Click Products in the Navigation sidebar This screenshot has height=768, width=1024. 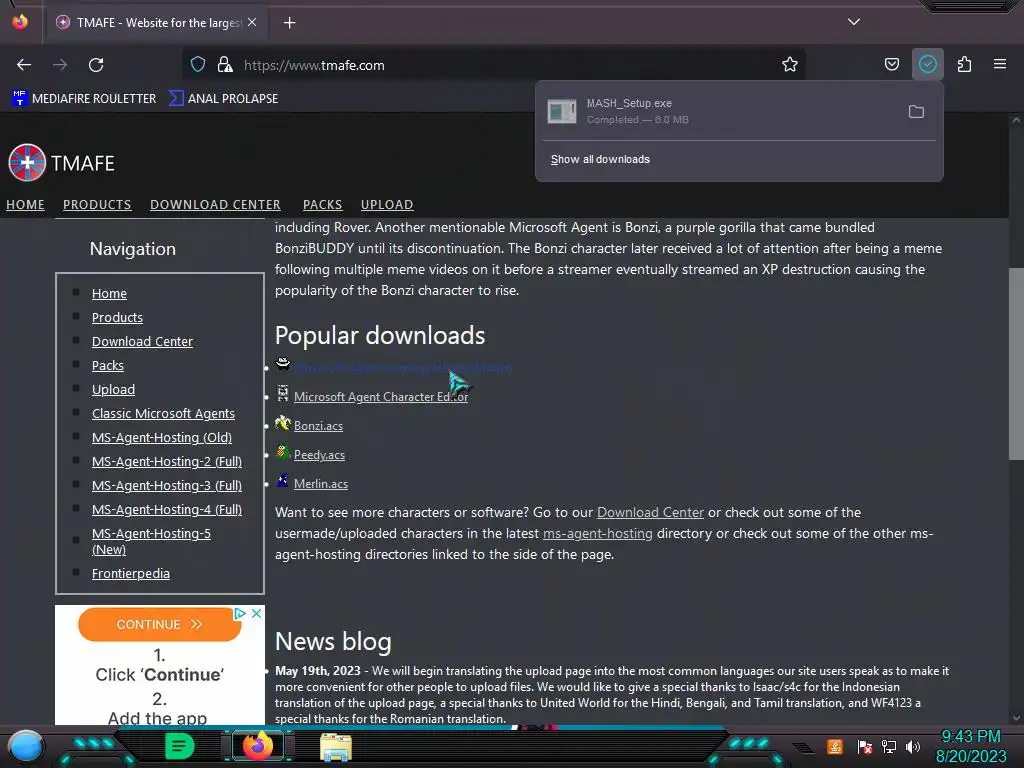tap(117, 317)
